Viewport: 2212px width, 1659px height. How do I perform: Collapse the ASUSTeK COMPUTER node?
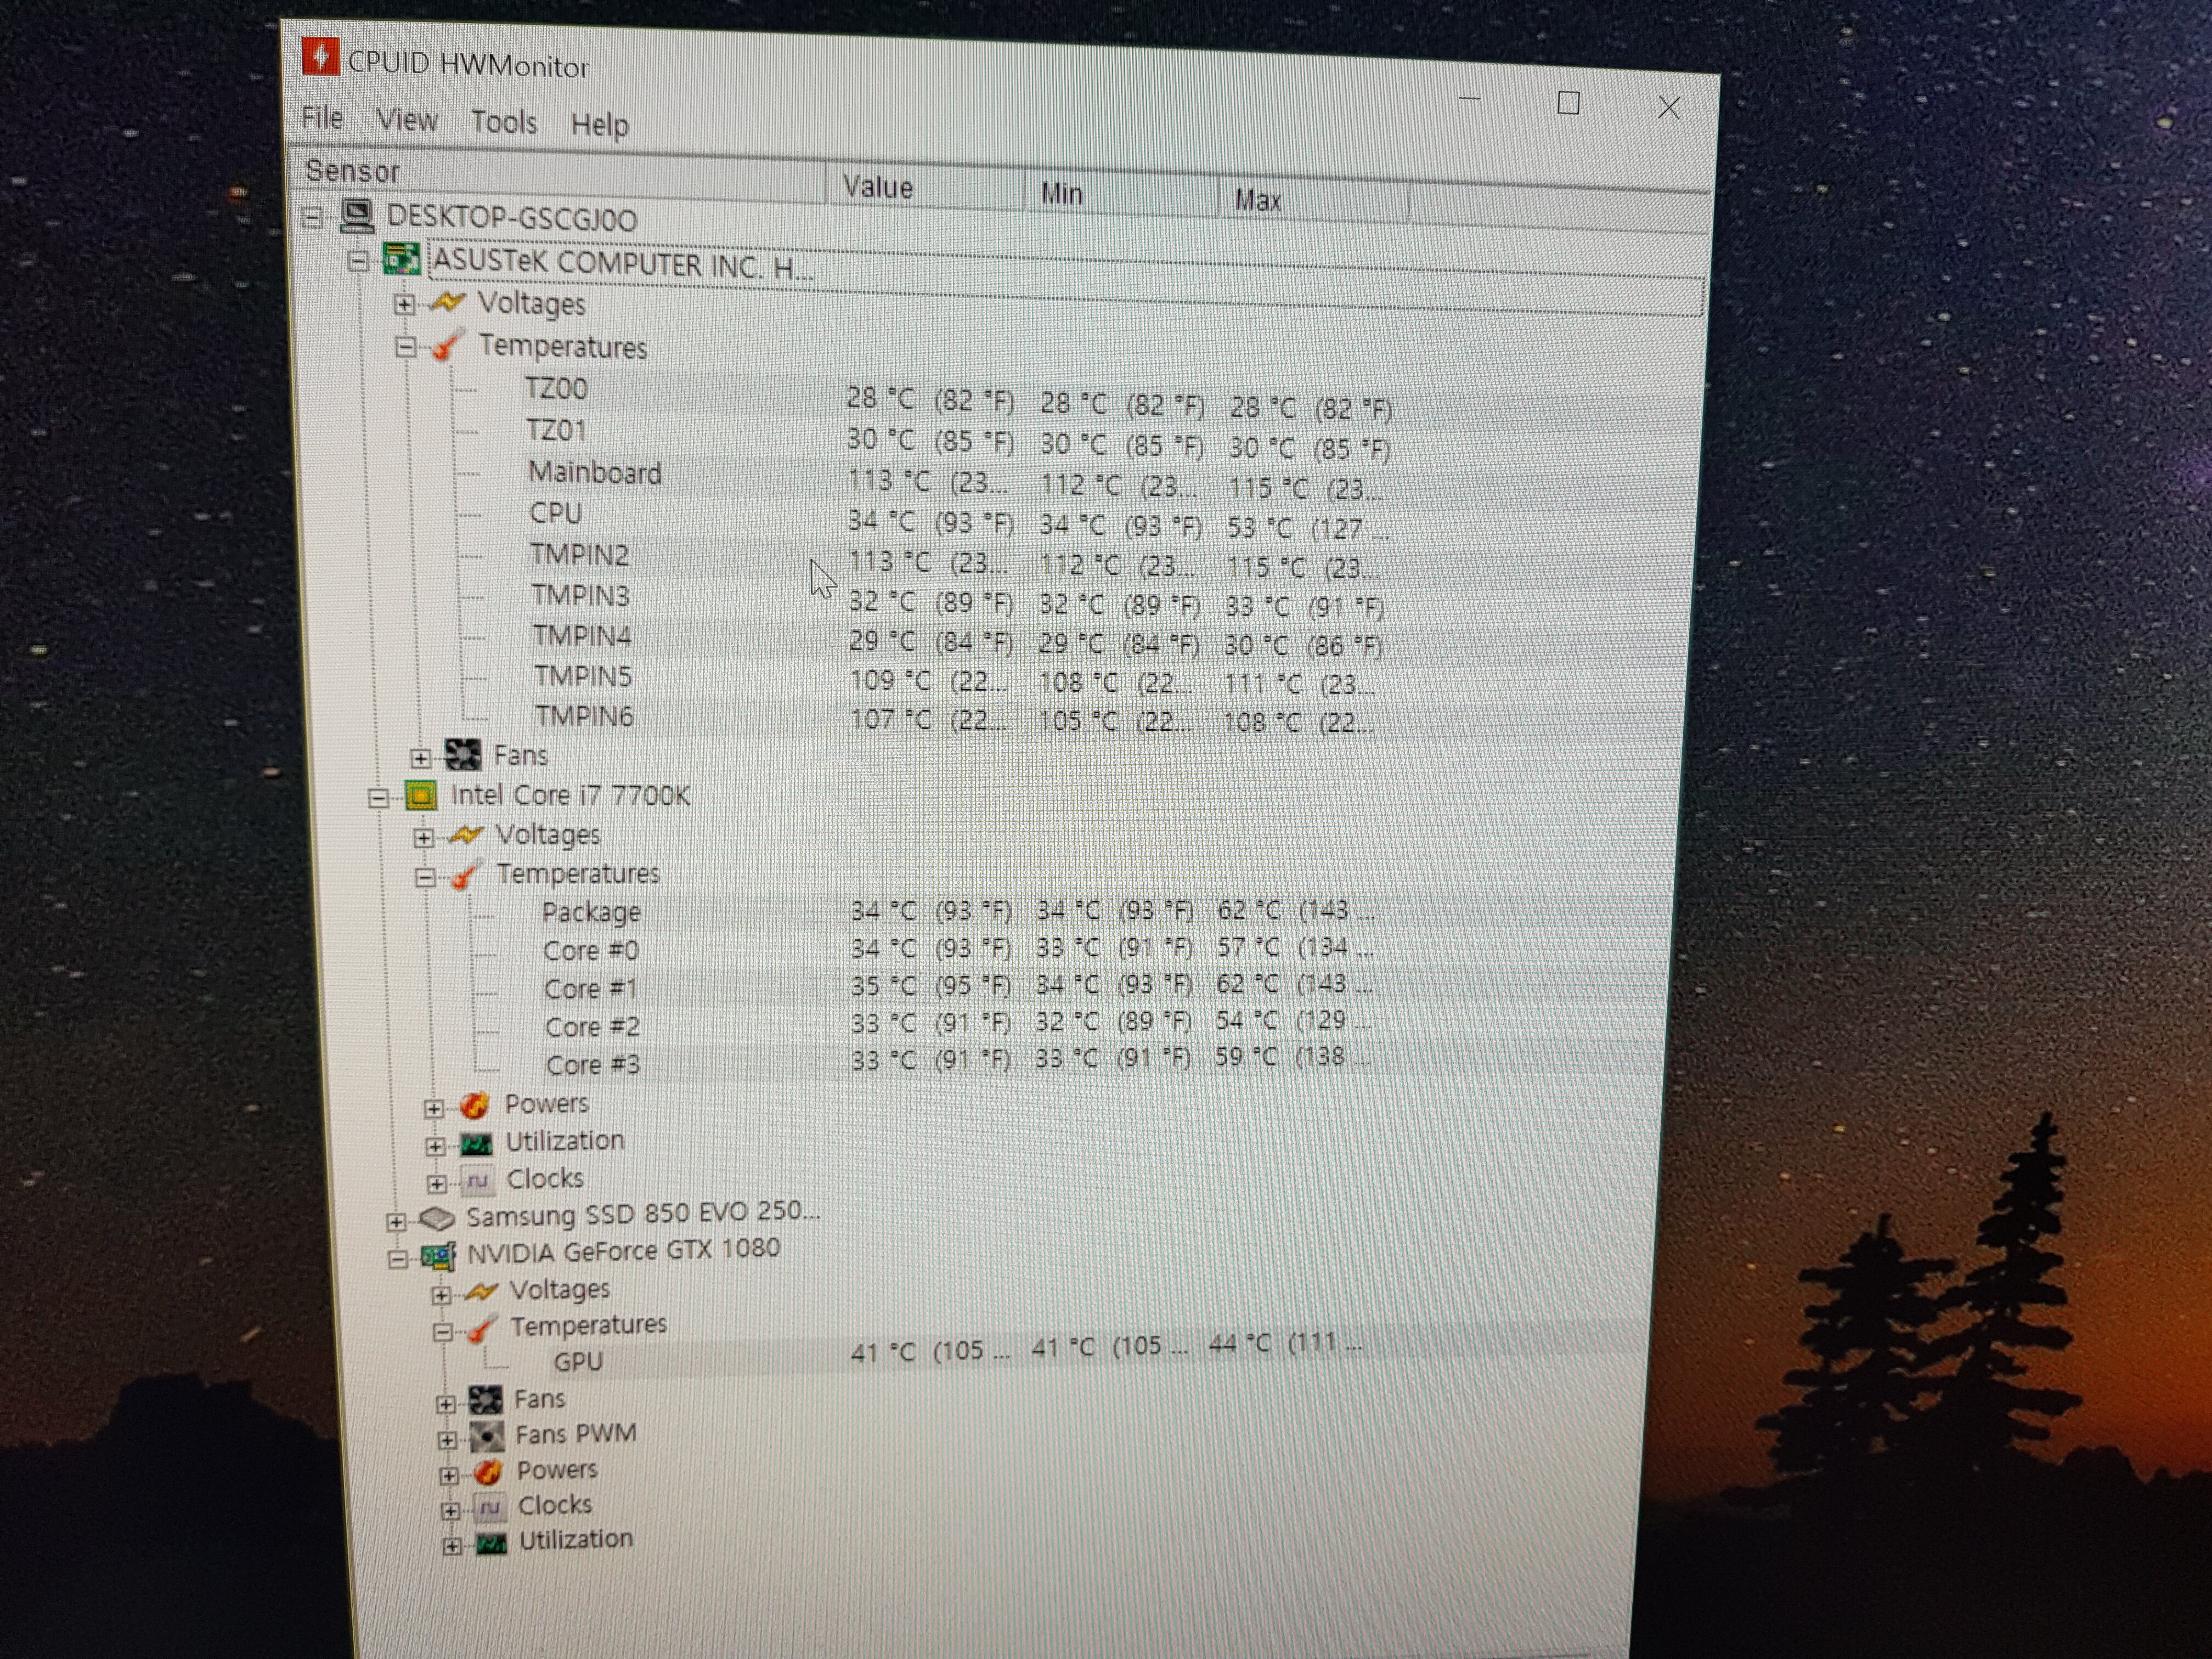click(358, 261)
